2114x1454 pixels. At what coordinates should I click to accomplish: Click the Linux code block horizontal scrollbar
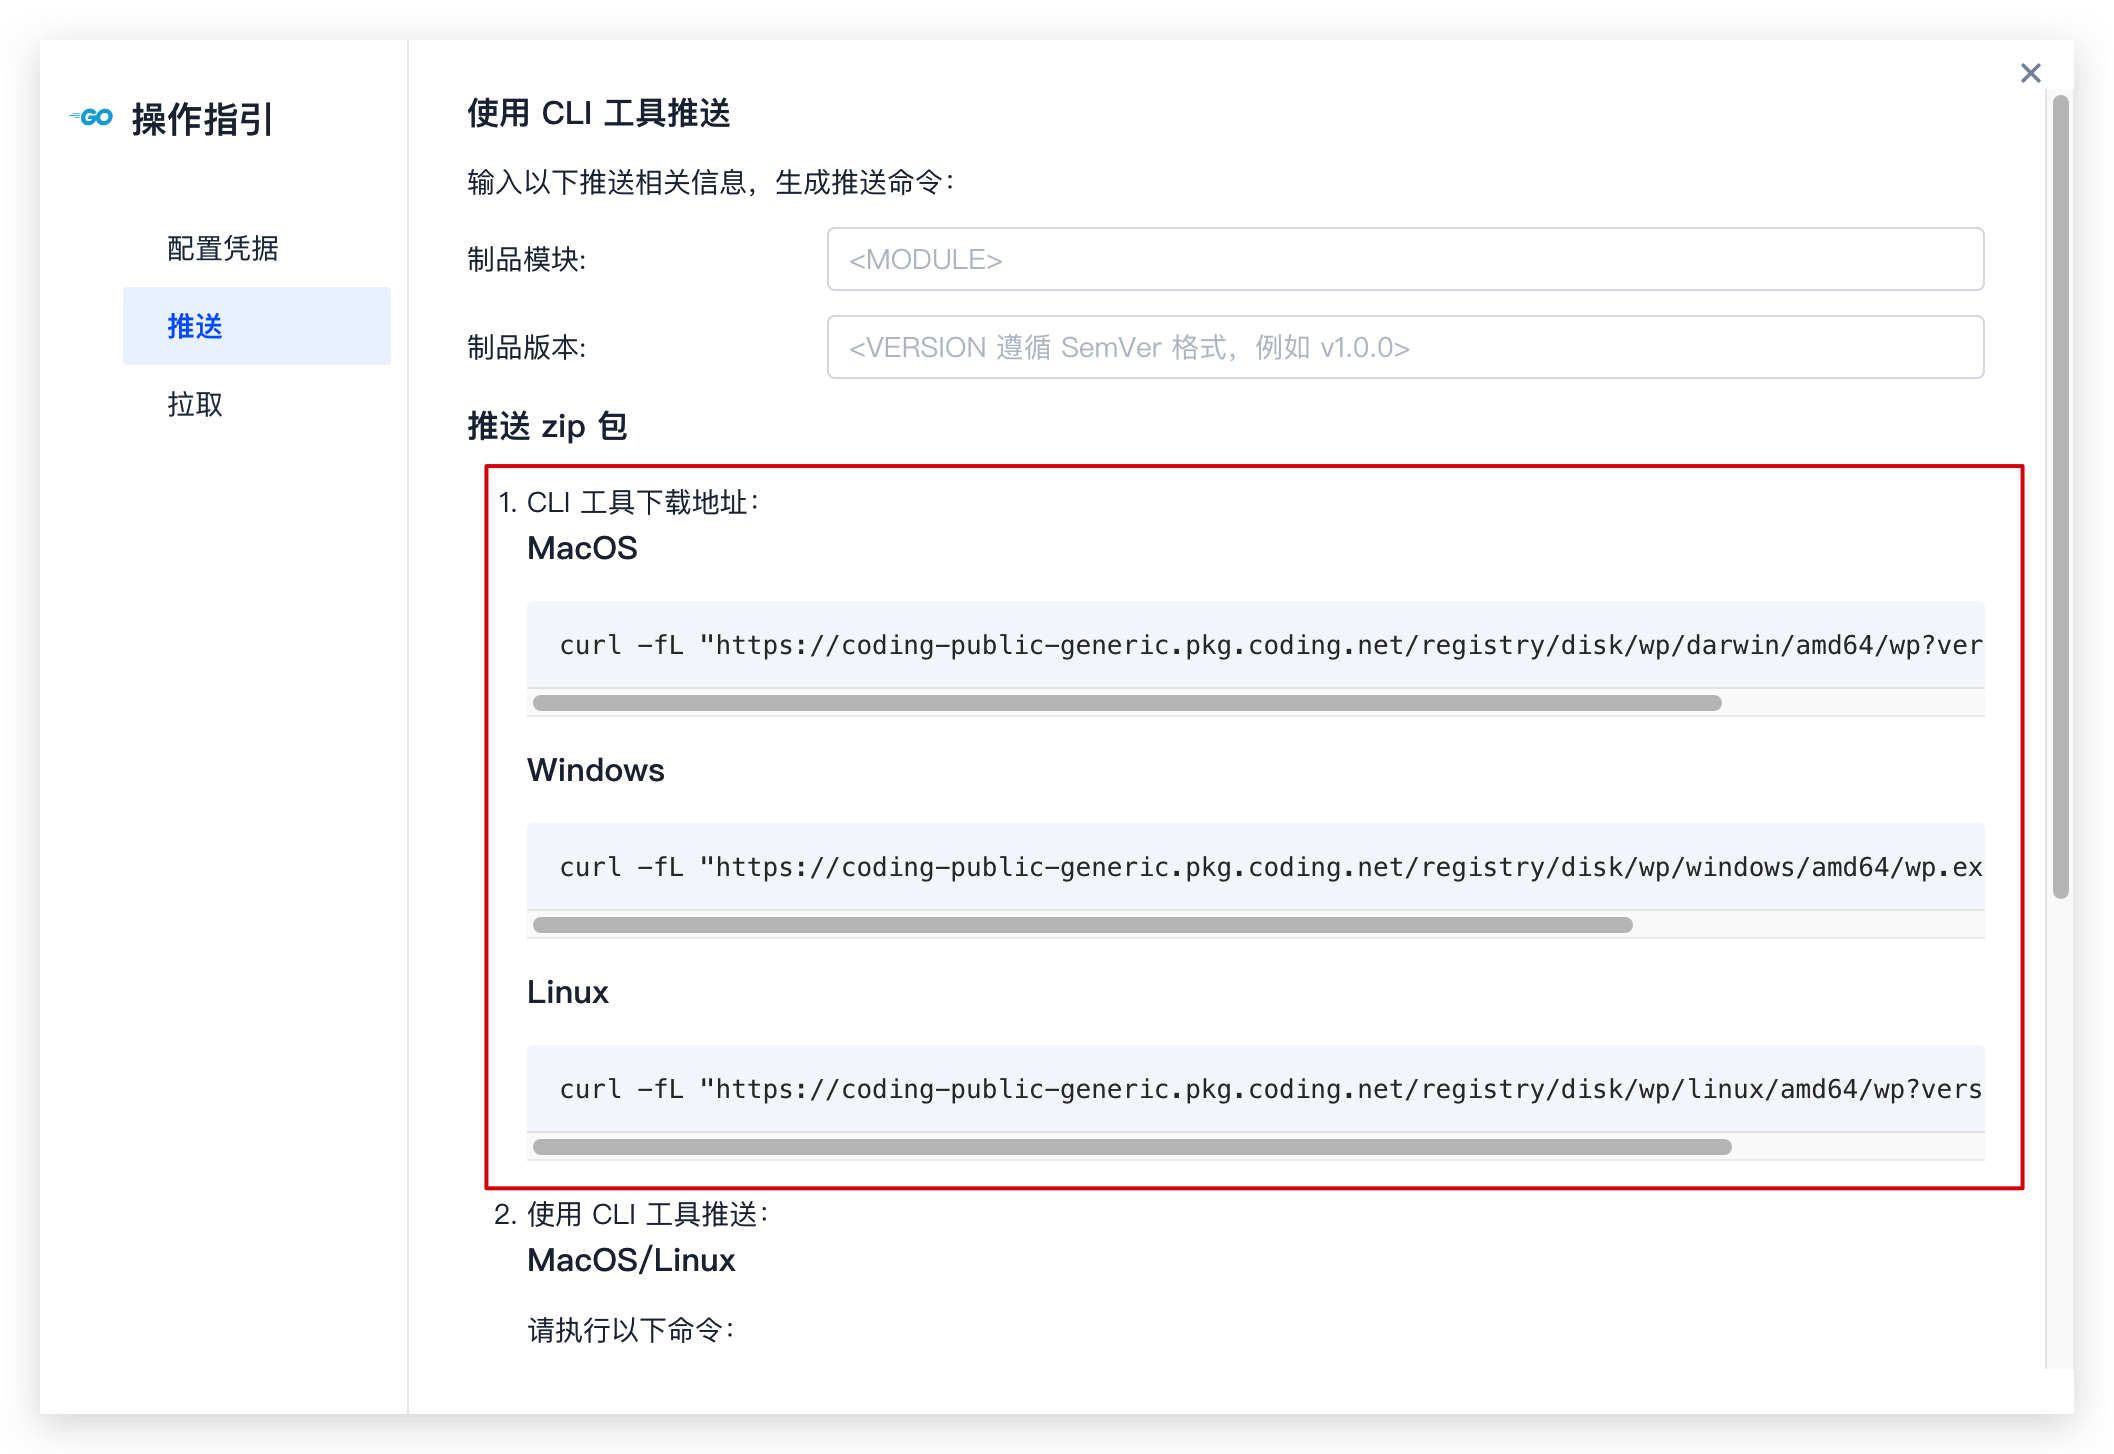1132,1147
